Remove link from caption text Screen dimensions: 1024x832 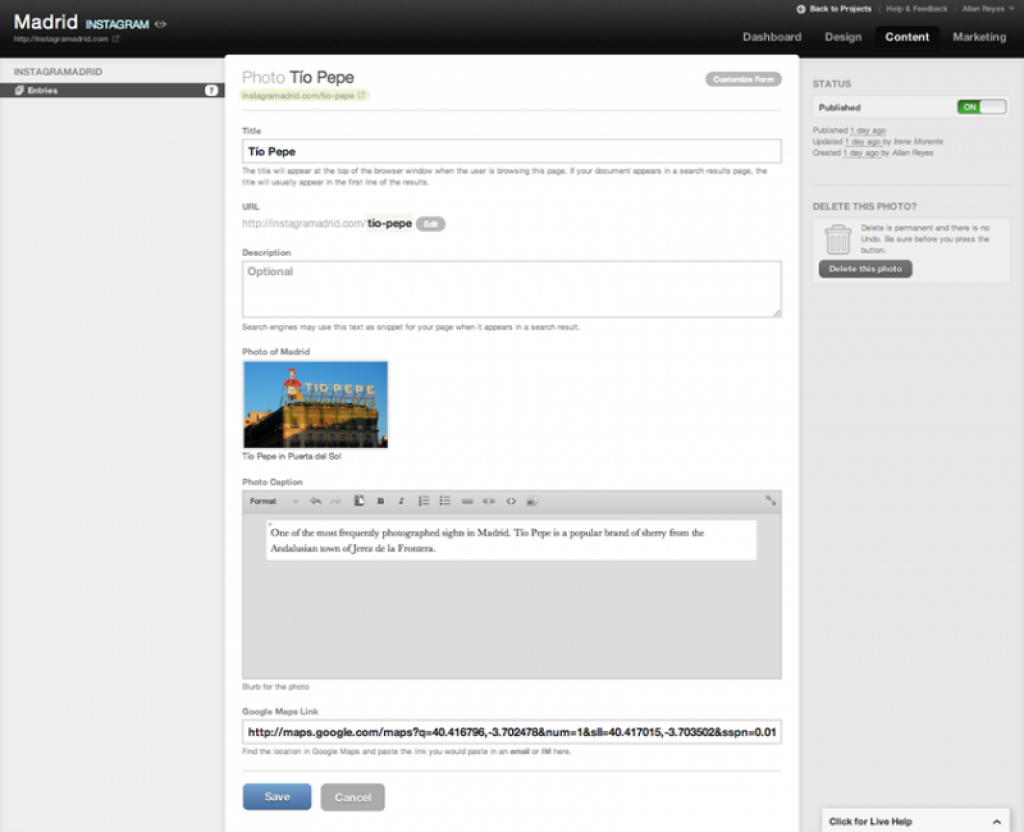(488, 501)
